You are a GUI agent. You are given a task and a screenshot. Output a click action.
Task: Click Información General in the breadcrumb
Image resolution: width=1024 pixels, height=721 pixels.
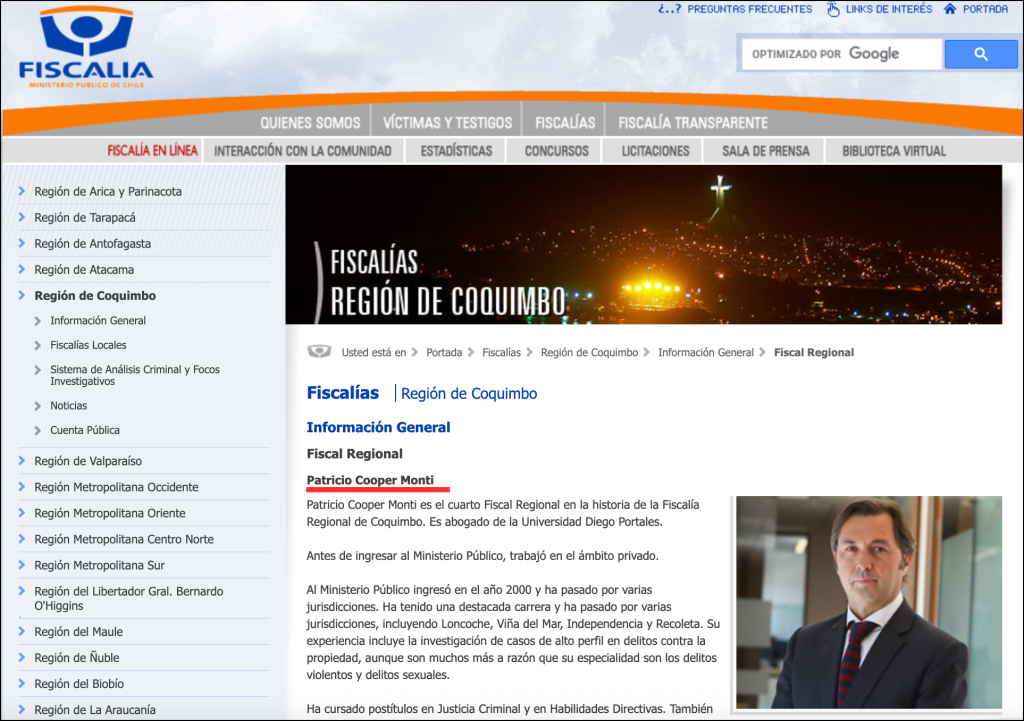tap(706, 353)
